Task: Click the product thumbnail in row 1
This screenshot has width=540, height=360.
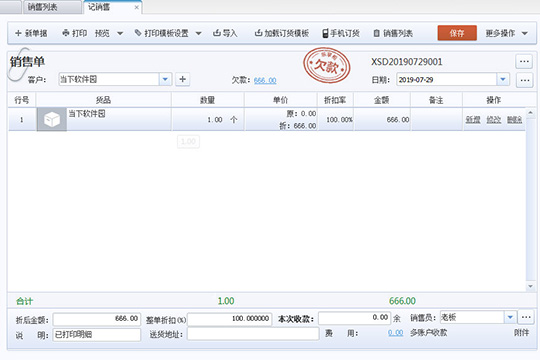Action: point(52,120)
